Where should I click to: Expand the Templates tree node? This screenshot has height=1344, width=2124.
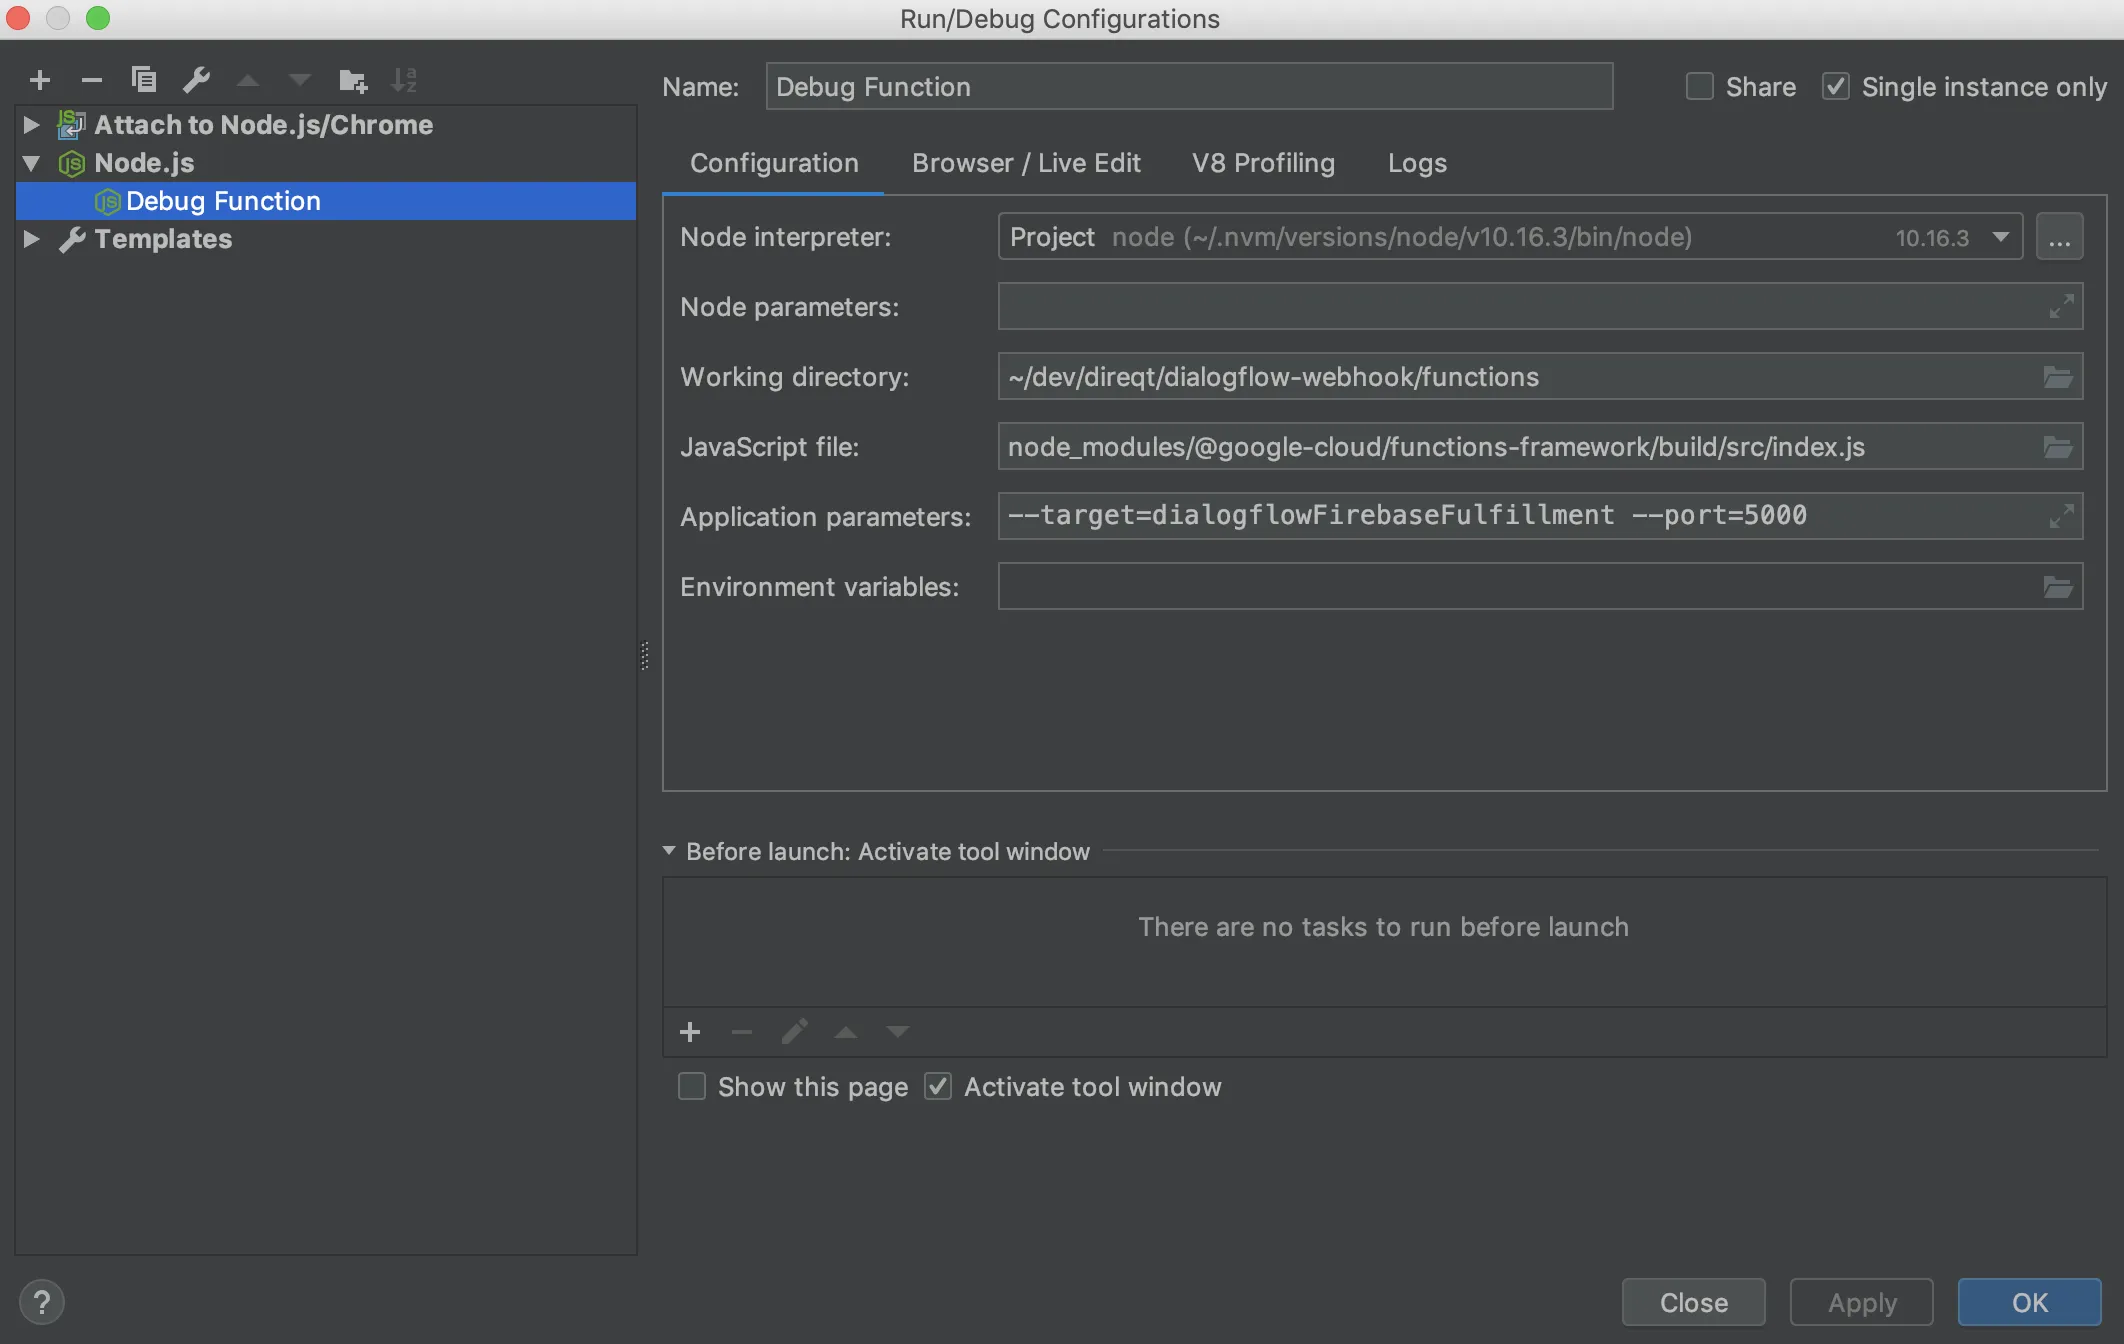pos(31,239)
